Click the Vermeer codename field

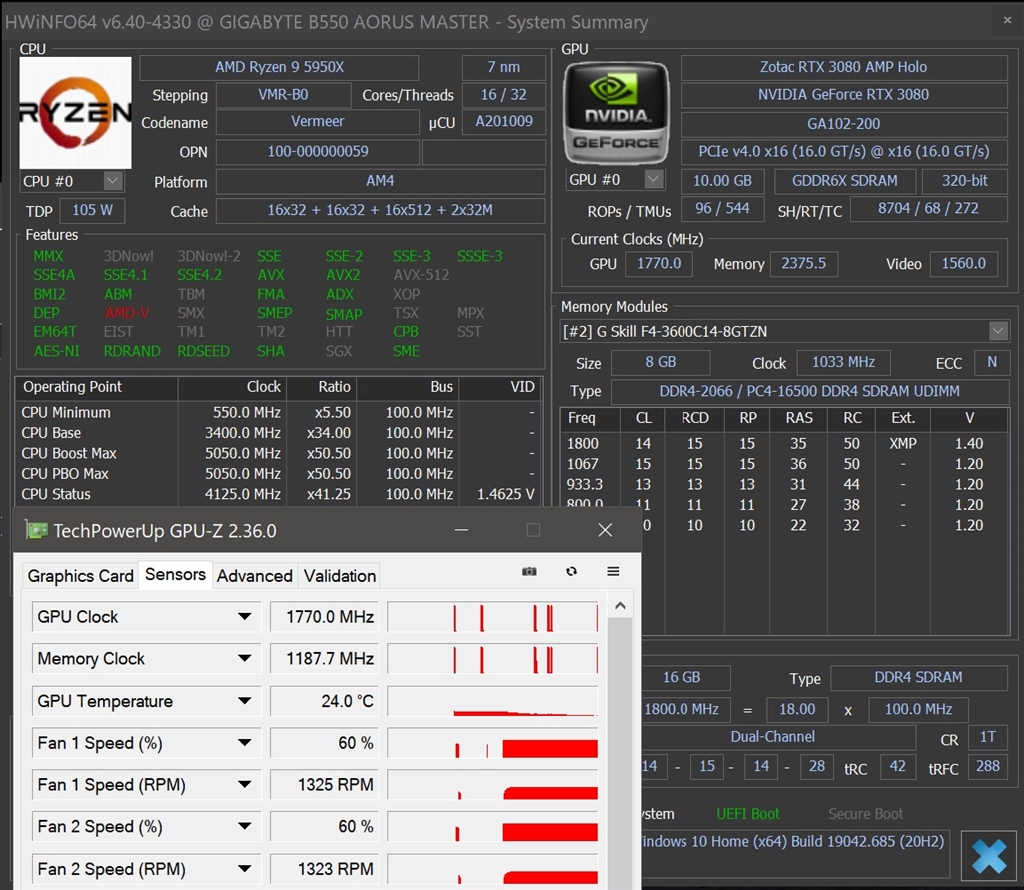[317, 121]
